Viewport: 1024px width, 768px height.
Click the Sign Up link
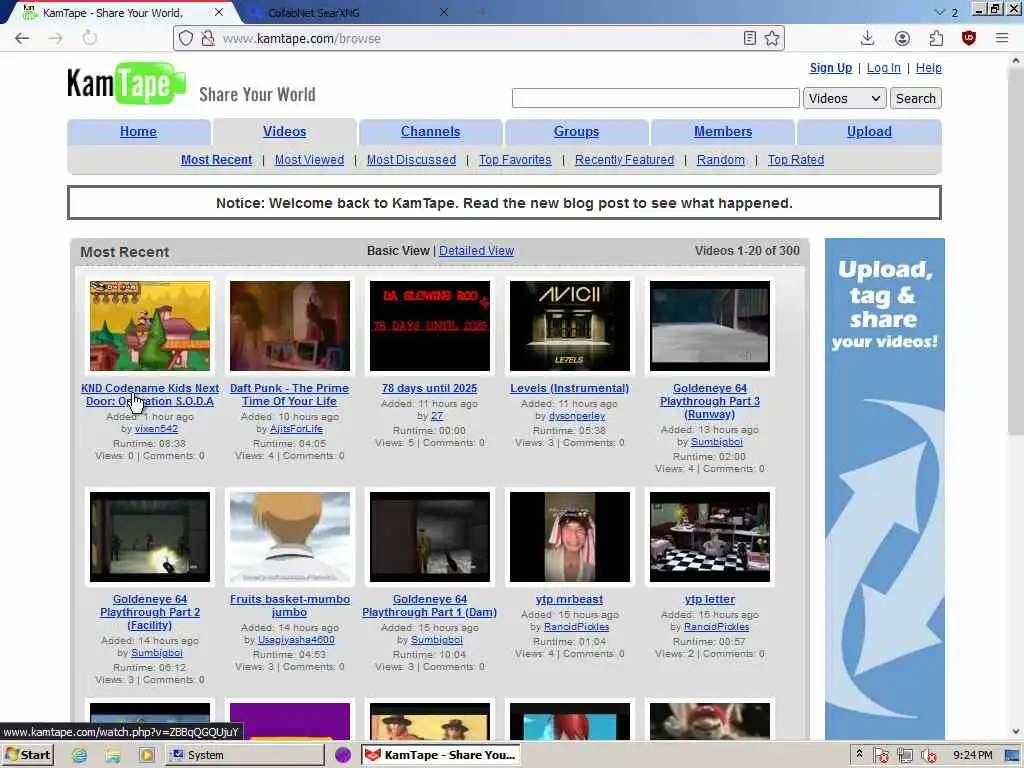click(831, 68)
